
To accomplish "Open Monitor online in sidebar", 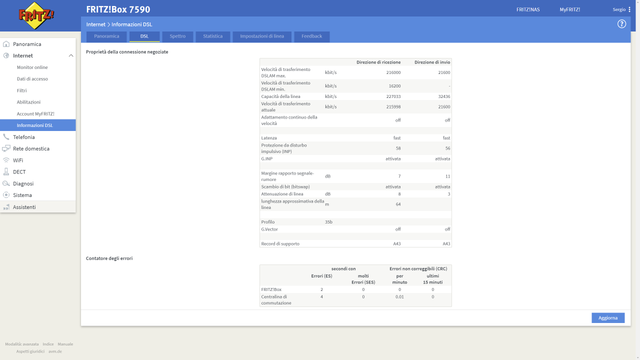I will [32, 67].
